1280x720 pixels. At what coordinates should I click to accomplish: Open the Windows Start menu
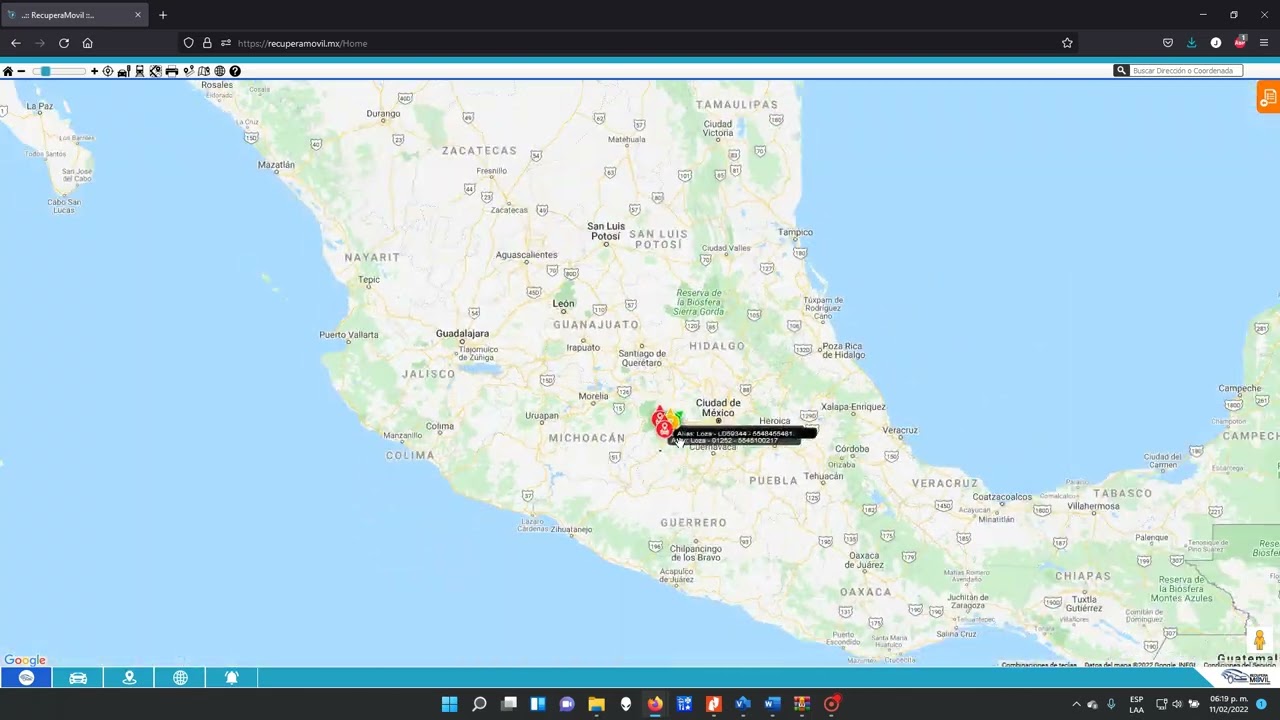click(450, 704)
